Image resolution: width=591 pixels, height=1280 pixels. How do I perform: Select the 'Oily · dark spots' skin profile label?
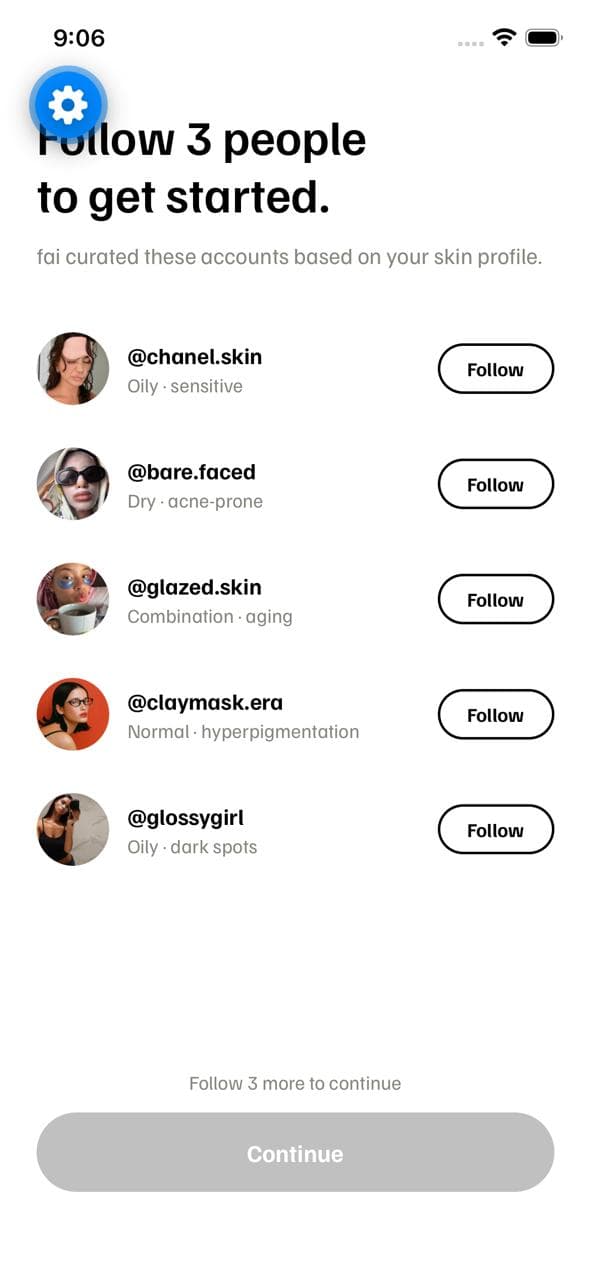(192, 847)
